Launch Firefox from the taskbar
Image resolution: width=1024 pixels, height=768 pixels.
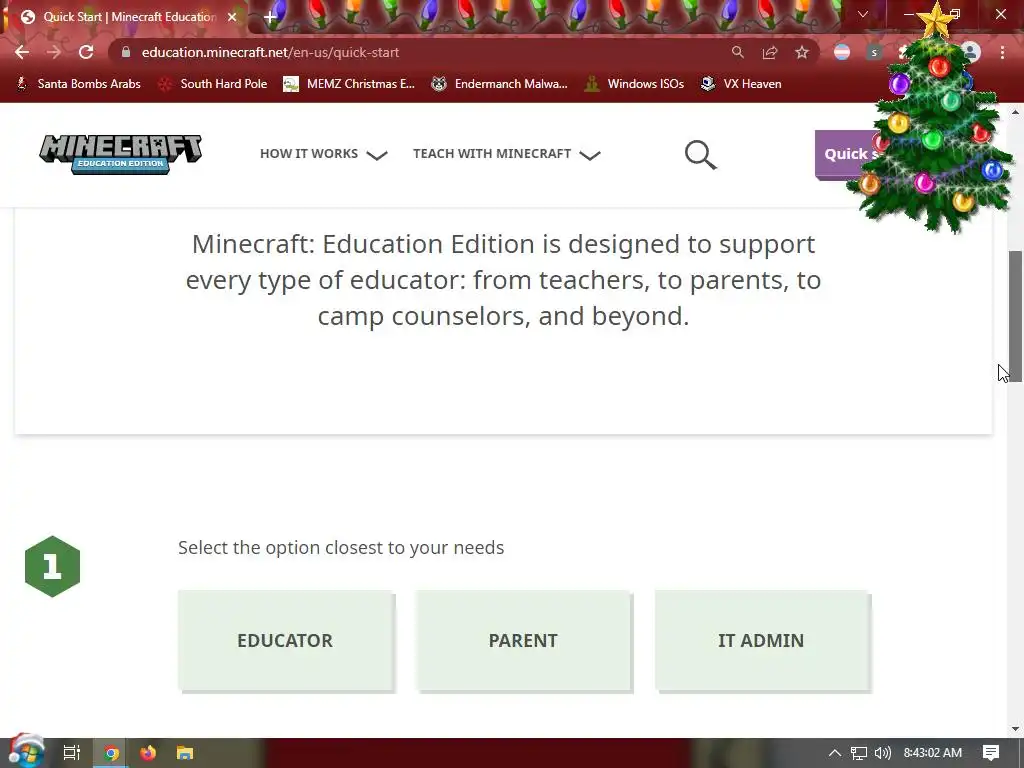[148, 753]
